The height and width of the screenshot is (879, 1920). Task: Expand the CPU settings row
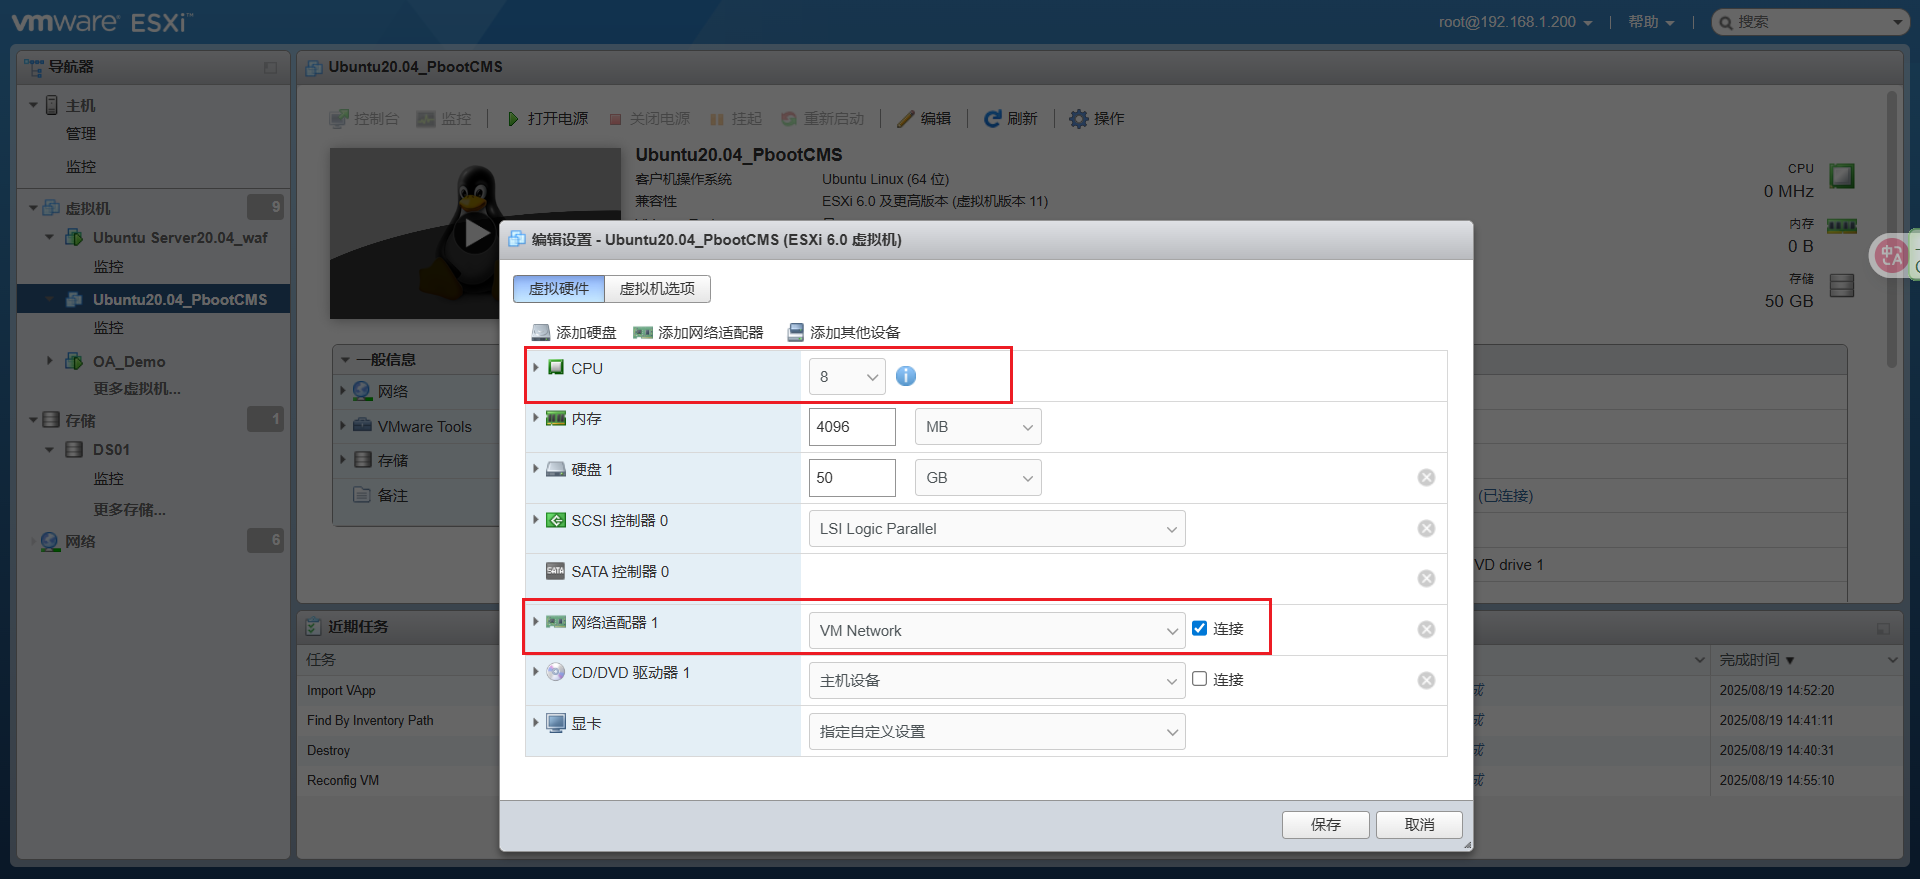(x=536, y=368)
